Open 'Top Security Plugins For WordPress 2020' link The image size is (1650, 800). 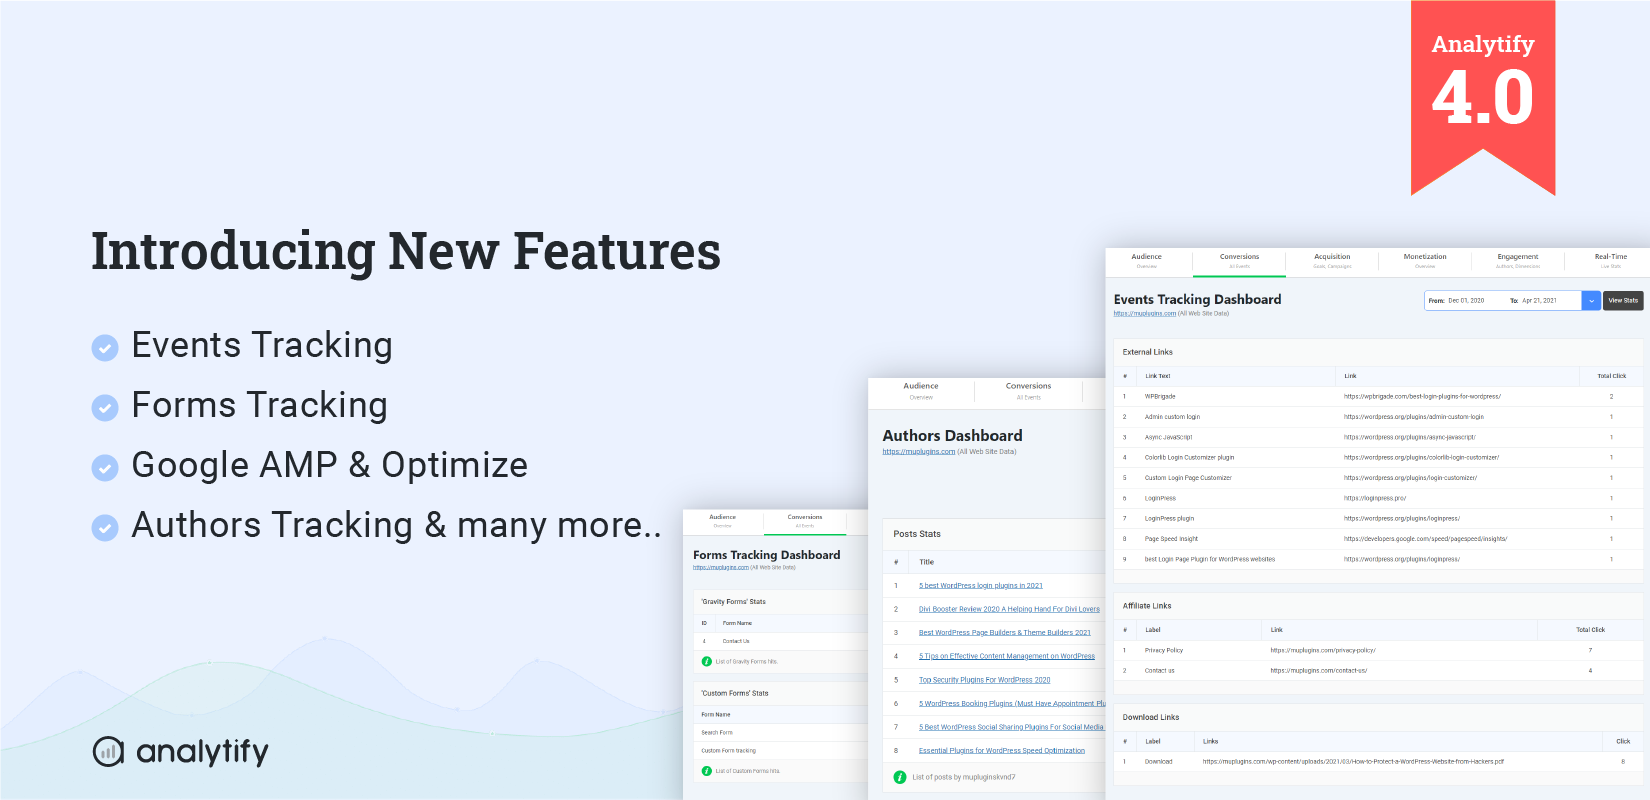985,680
